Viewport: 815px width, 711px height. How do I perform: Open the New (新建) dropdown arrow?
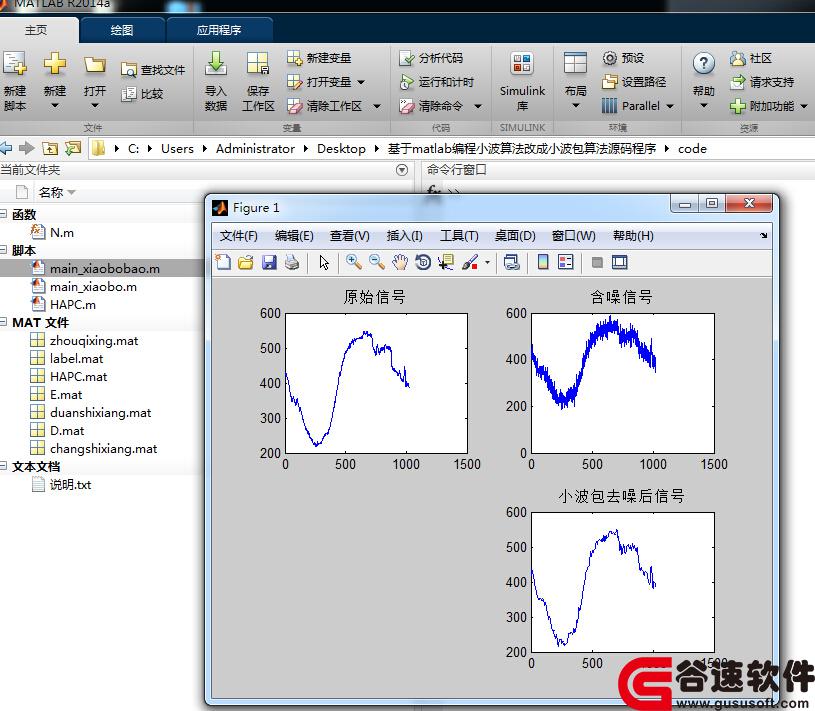(55, 106)
